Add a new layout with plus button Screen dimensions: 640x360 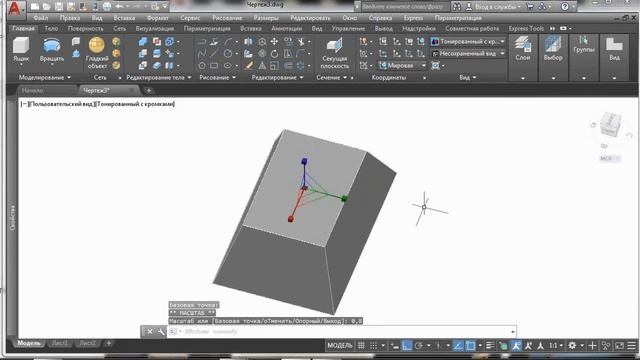(x=109, y=343)
